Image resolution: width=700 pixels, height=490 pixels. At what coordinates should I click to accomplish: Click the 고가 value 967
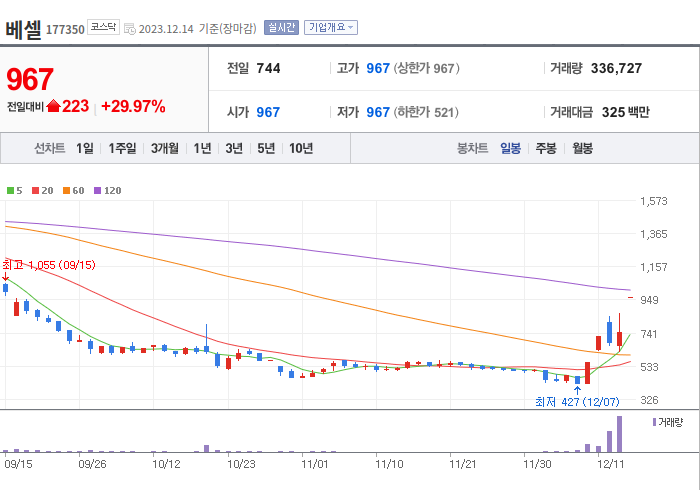(x=378, y=68)
